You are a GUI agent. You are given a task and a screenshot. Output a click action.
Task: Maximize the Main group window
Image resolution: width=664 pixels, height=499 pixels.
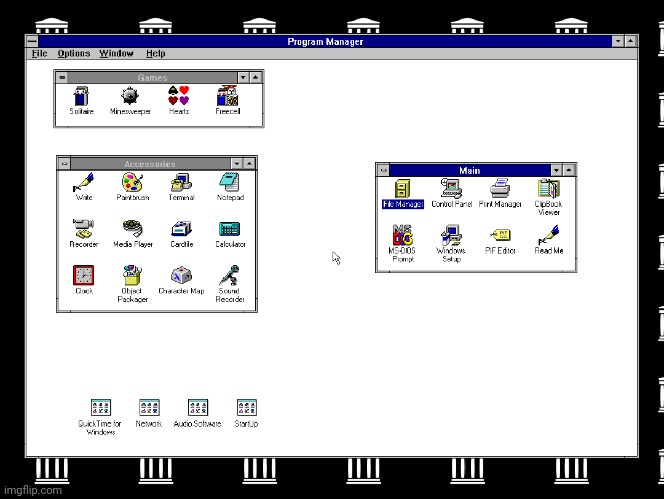pyautogui.click(x=569, y=170)
